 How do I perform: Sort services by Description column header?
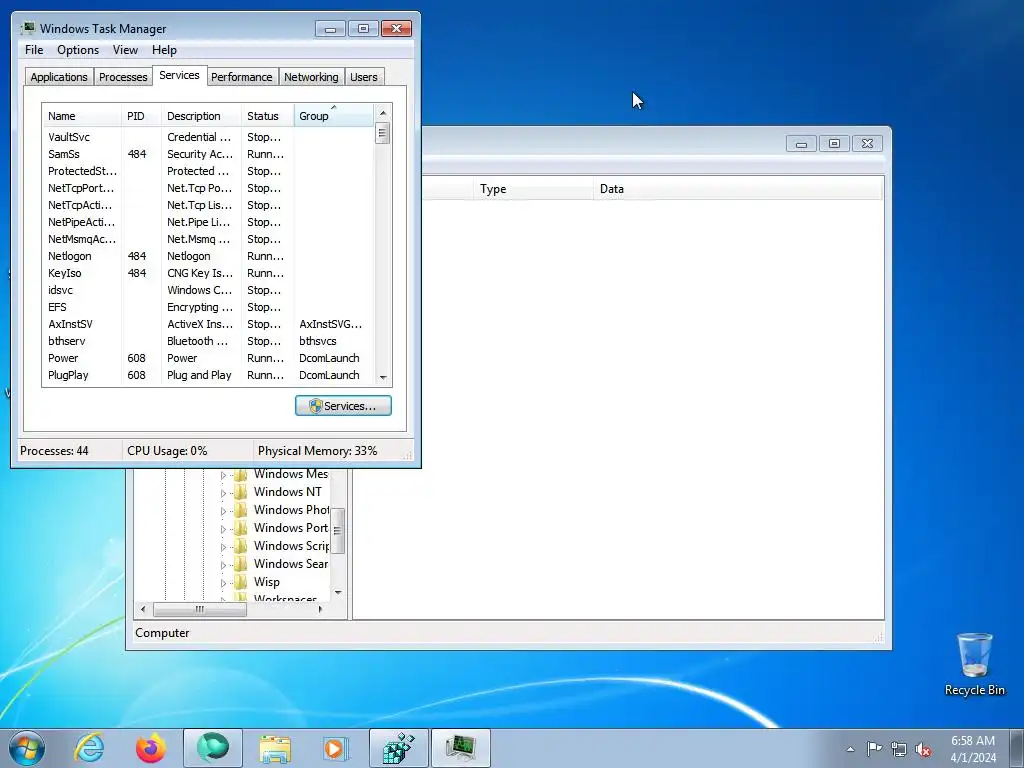point(201,116)
